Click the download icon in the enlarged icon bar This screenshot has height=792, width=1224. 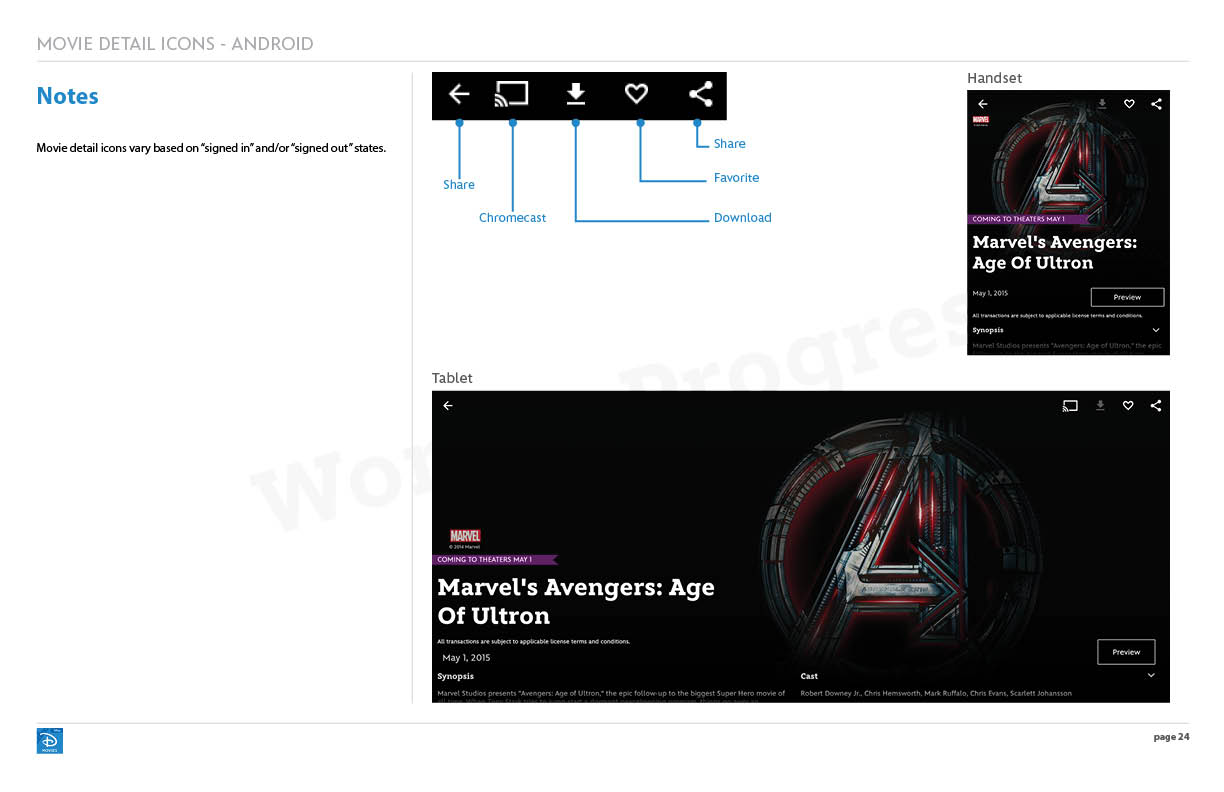click(576, 94)
